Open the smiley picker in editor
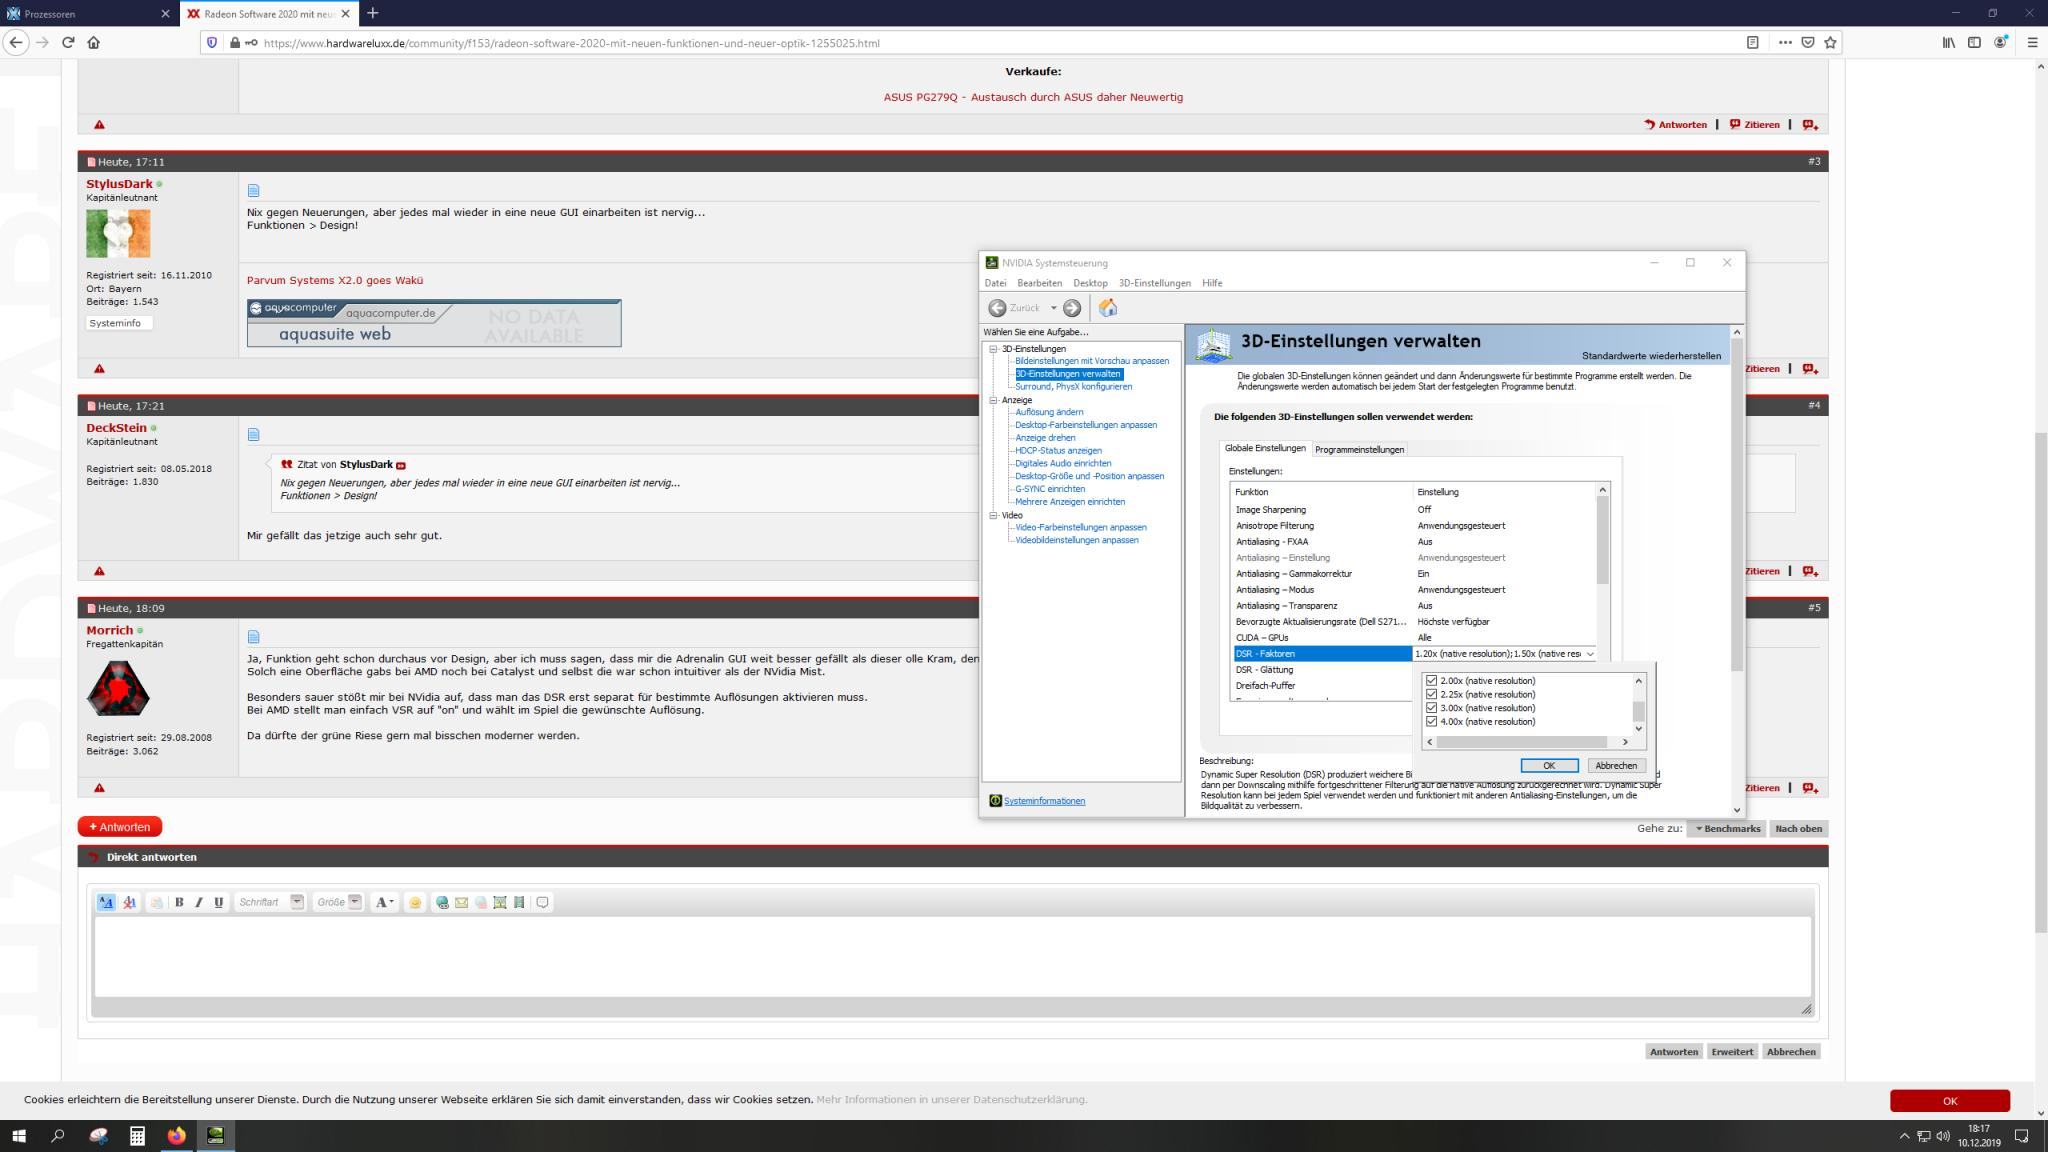This screenshot has height=1152, width=2048. [415, 902]
